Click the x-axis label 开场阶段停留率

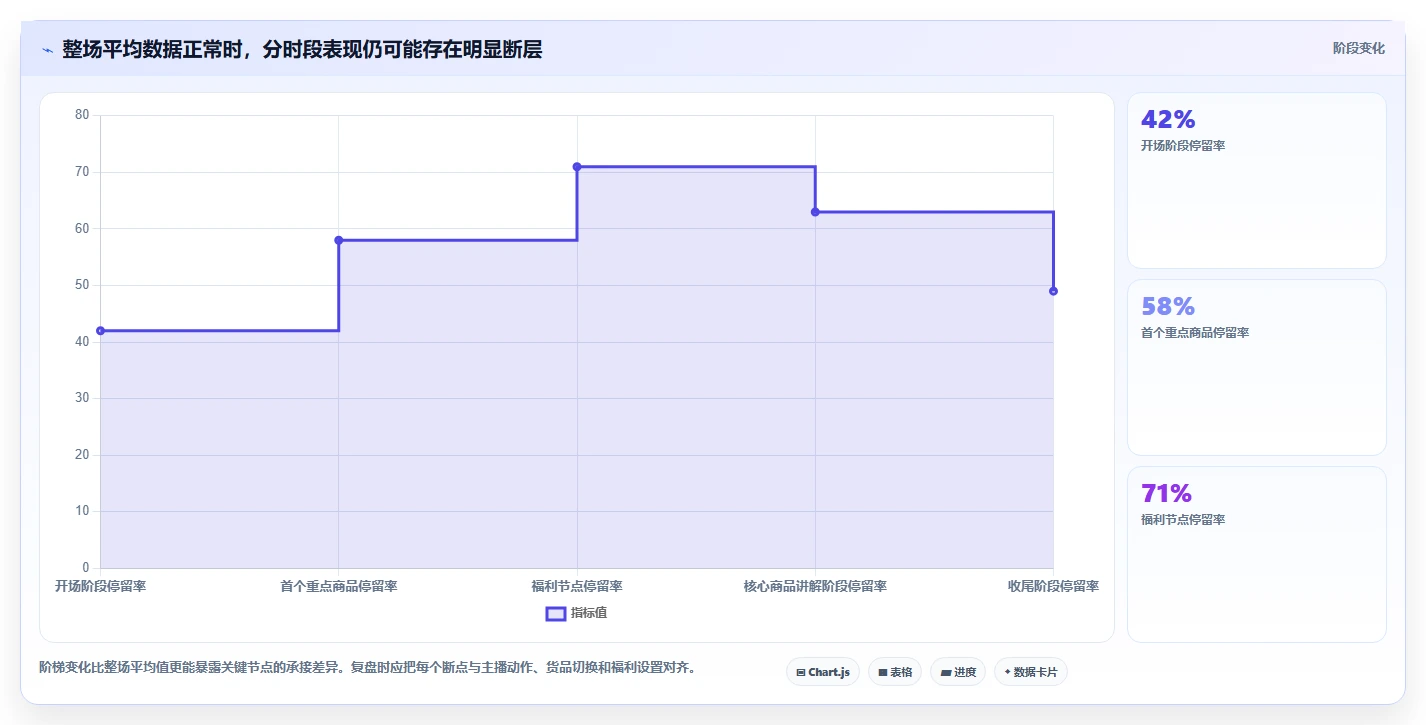click(100, 586)
